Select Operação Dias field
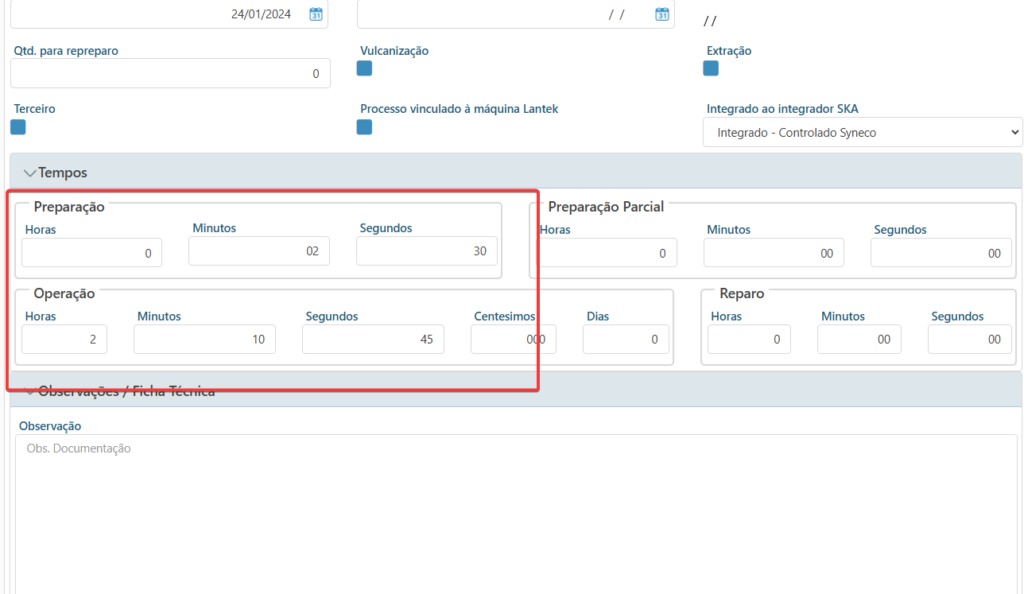 626,339
